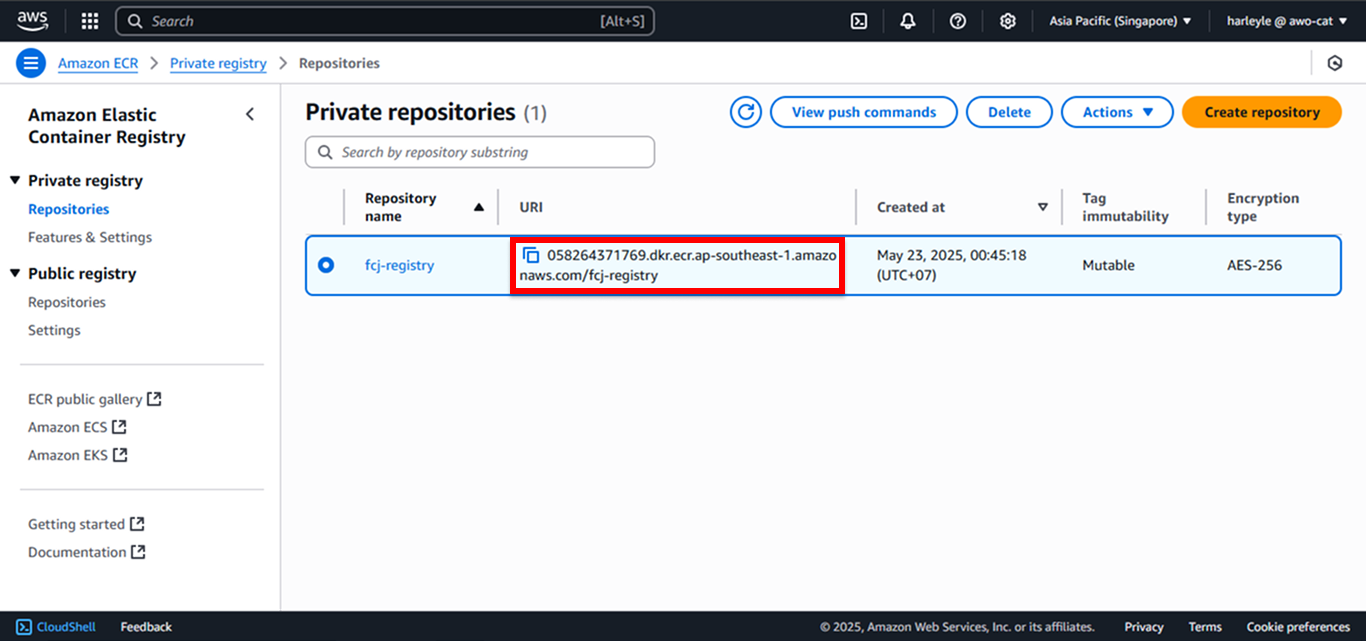This screenshot has height=641, width=1366.
Task: Click the Mutable cell value
Action: 1108,265
